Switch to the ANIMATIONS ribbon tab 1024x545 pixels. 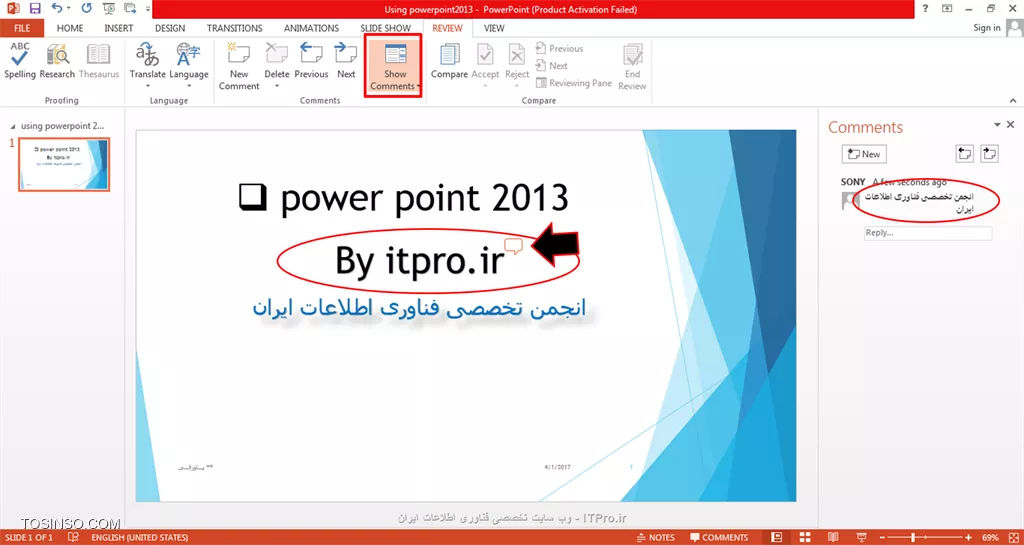pos(311,28)
